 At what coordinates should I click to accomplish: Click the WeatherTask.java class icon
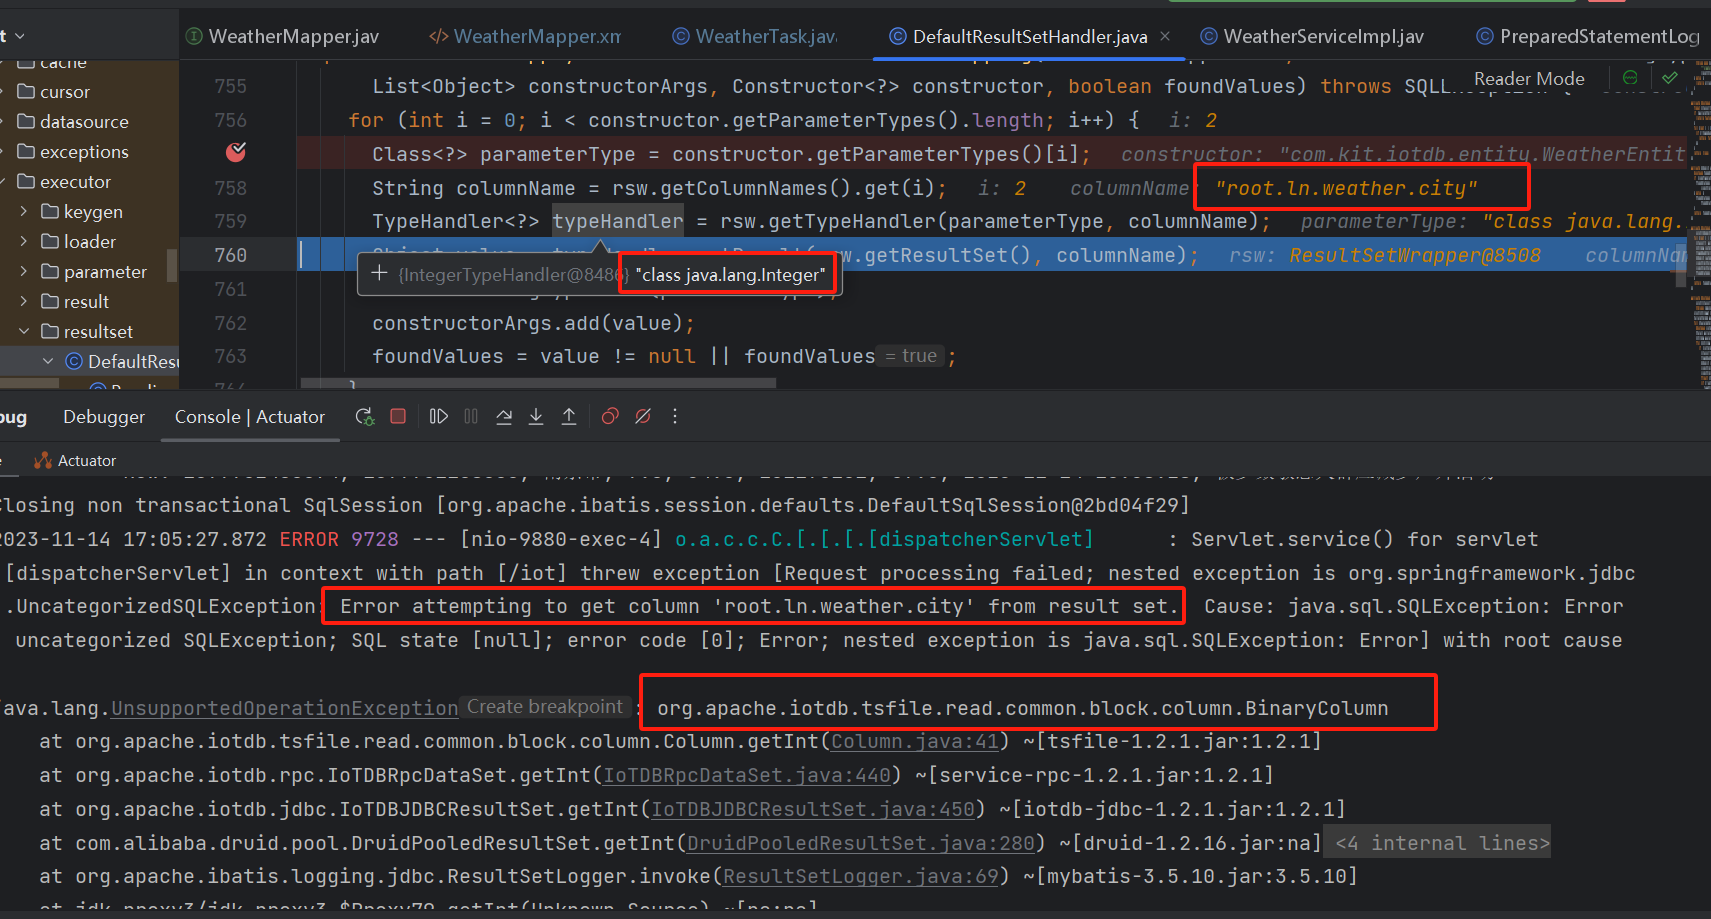(681, 36)
